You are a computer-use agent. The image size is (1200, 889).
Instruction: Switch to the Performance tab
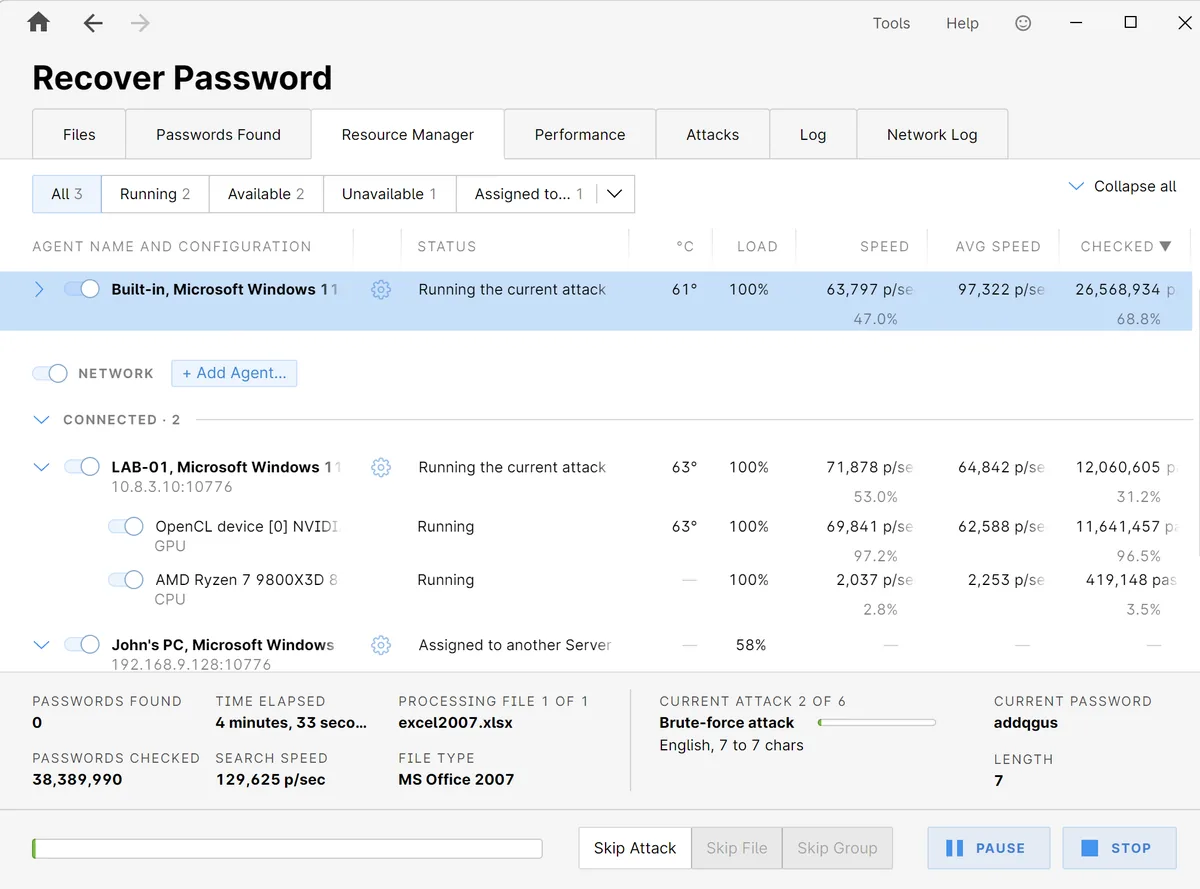pyautogui.click(x=580, y=134)
